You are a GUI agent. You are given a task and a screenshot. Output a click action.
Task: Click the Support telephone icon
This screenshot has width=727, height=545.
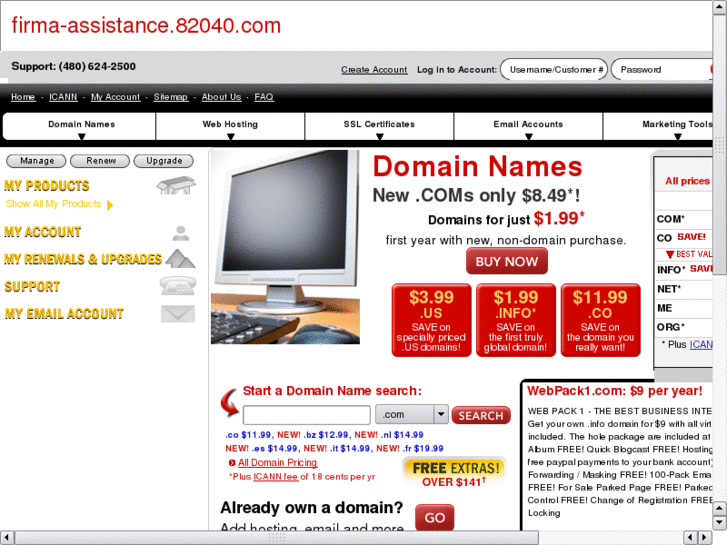[x=178, y=286]
